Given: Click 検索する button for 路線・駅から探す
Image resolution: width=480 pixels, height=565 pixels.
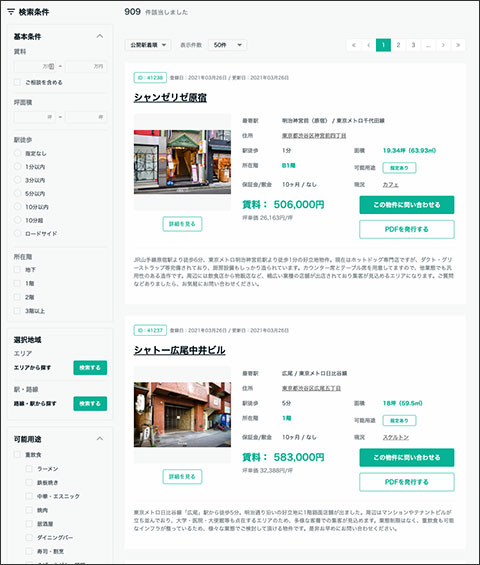Looking at the screenshot, I should click(90, 404).
